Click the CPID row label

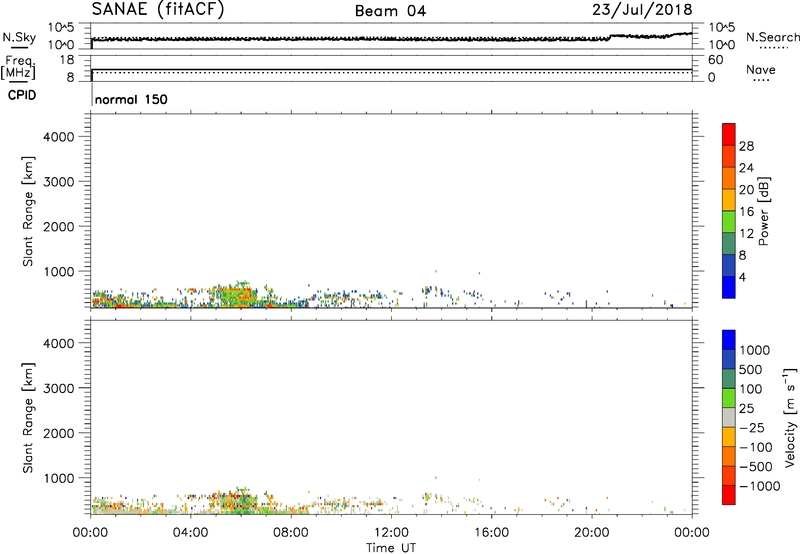pos(22,95)
